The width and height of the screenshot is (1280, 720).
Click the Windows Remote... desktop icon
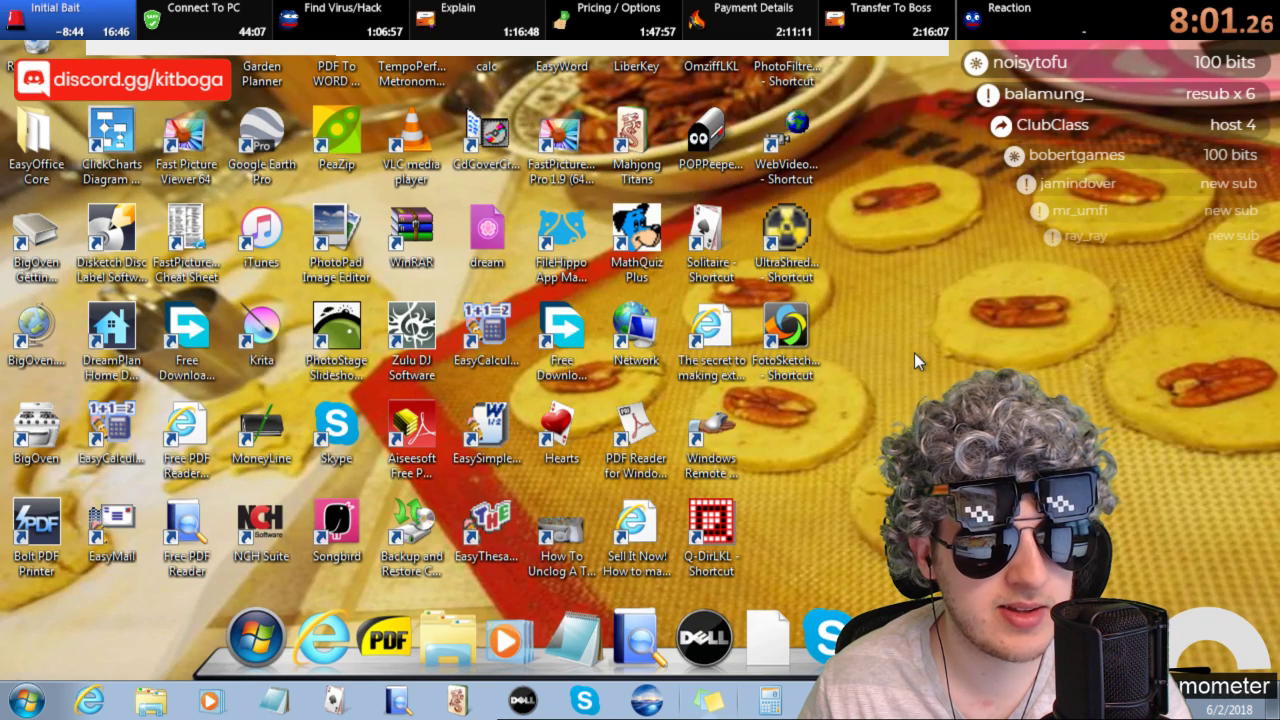pyautogui.click(x=711, y=425)
